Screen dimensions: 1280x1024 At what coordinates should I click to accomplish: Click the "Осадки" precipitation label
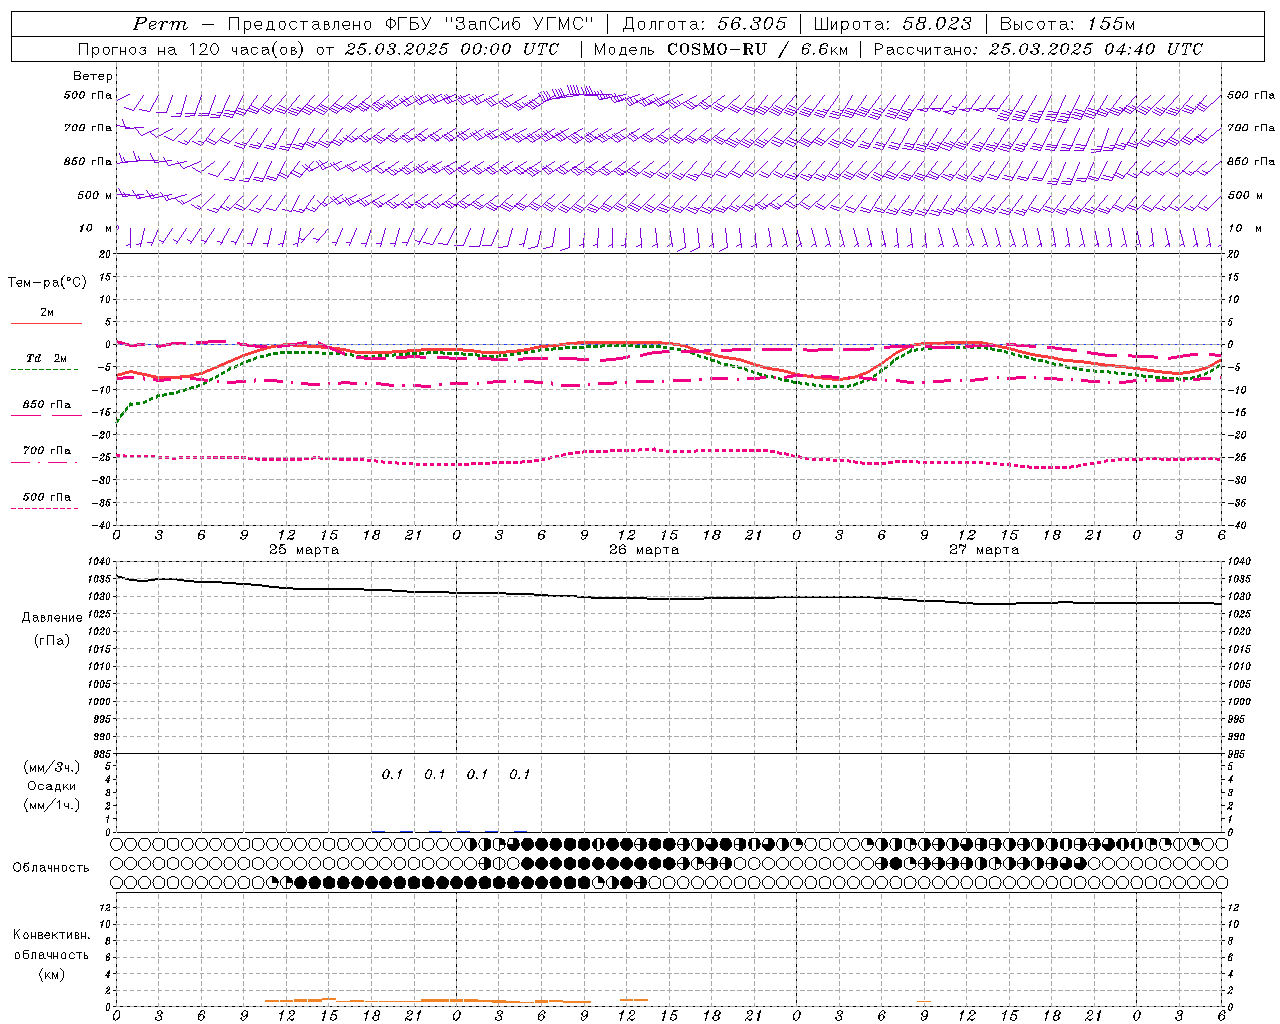point(52,786)
